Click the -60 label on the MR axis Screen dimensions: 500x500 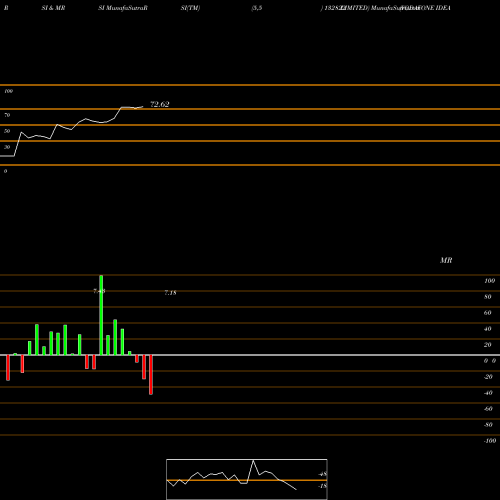488,409
